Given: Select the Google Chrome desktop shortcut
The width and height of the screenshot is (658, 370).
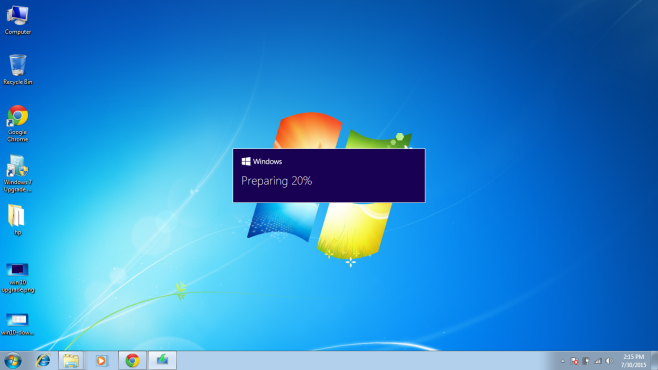Looking at the screenshot, I should (18, 123).
